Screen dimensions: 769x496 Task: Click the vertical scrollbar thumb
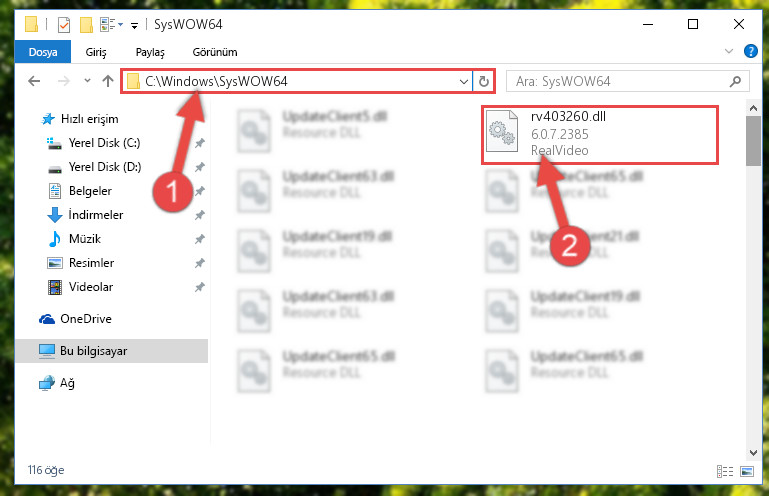coord(753,141)
